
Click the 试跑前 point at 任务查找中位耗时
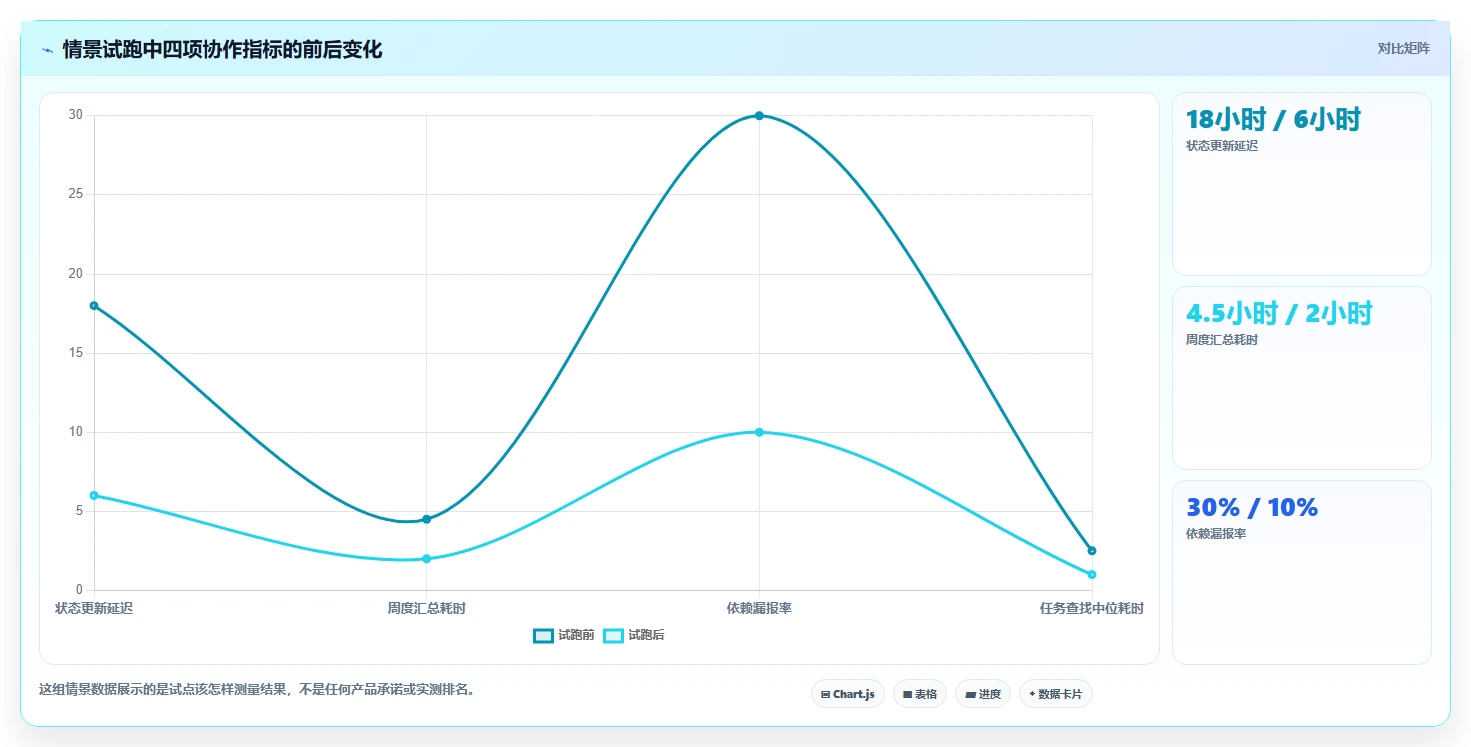[x=1092, y=551]
